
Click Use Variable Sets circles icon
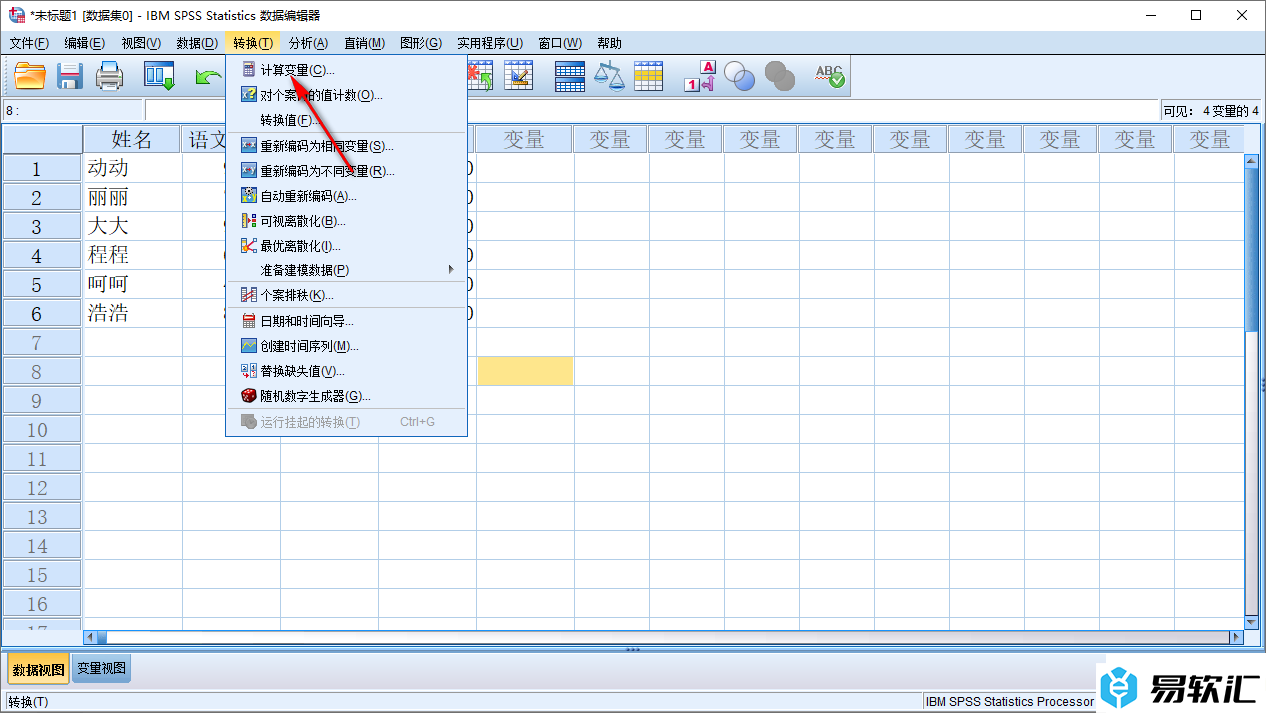pyautogui.click(x=739, y=76)
